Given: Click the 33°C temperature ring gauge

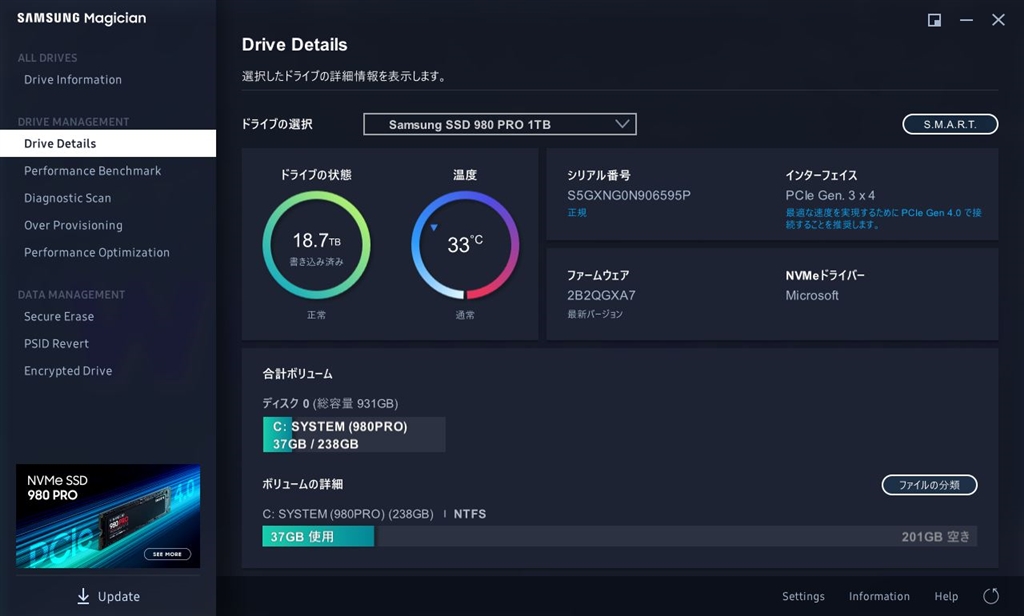Looking at the screenshot, I should pyautogui.click(x=465, y=245).
